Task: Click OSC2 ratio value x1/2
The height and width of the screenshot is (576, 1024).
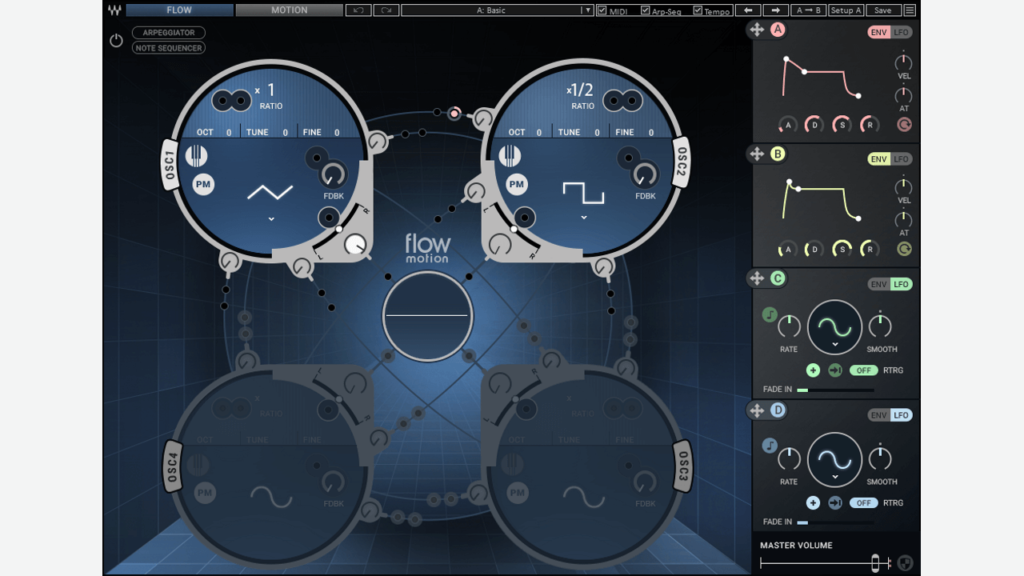Action: [580, 90]
